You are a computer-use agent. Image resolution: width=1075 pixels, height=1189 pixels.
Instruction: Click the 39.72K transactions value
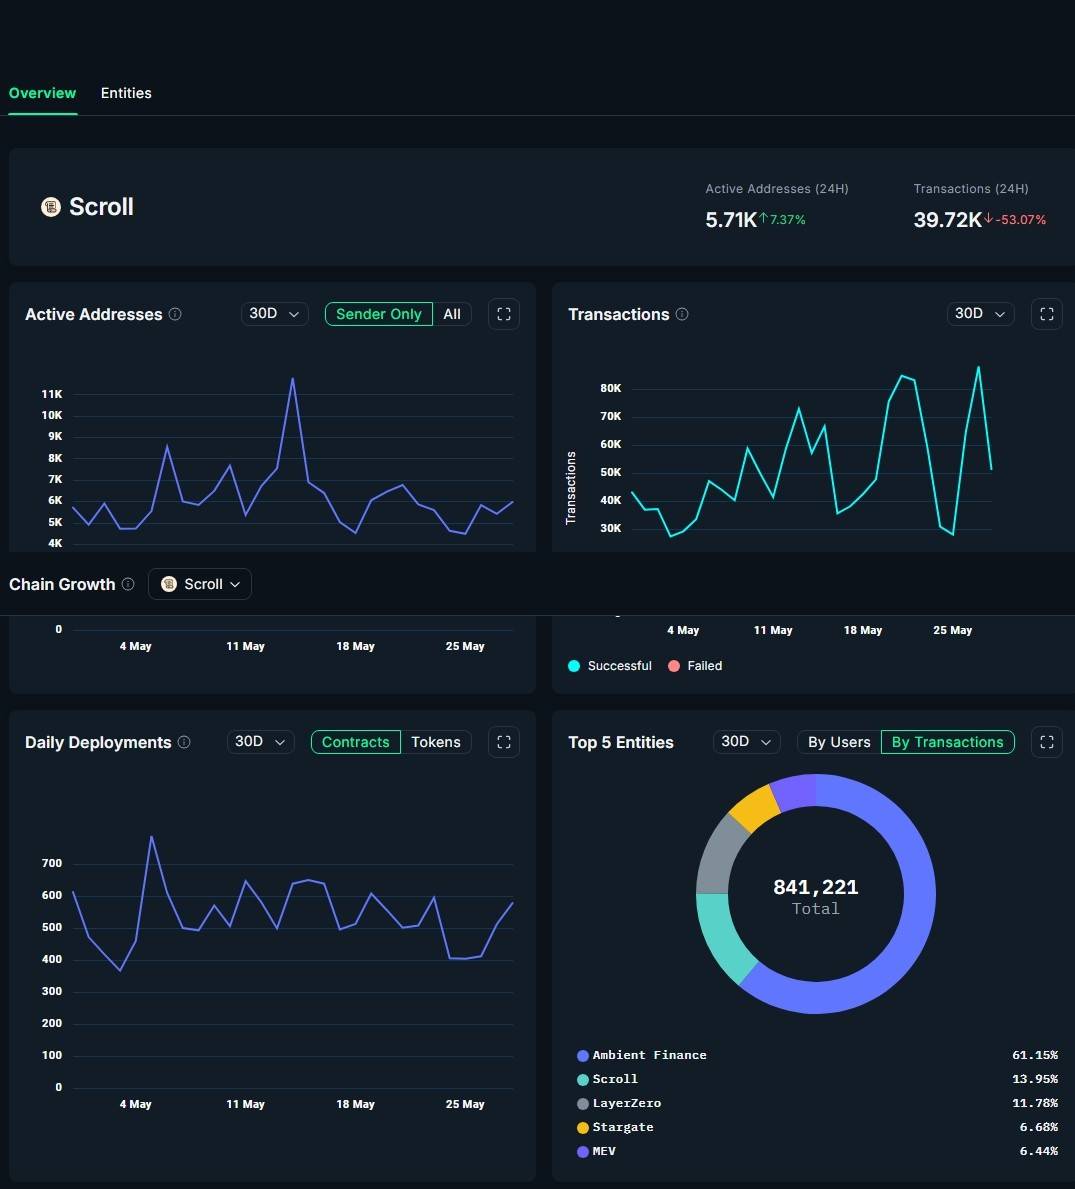948,220
